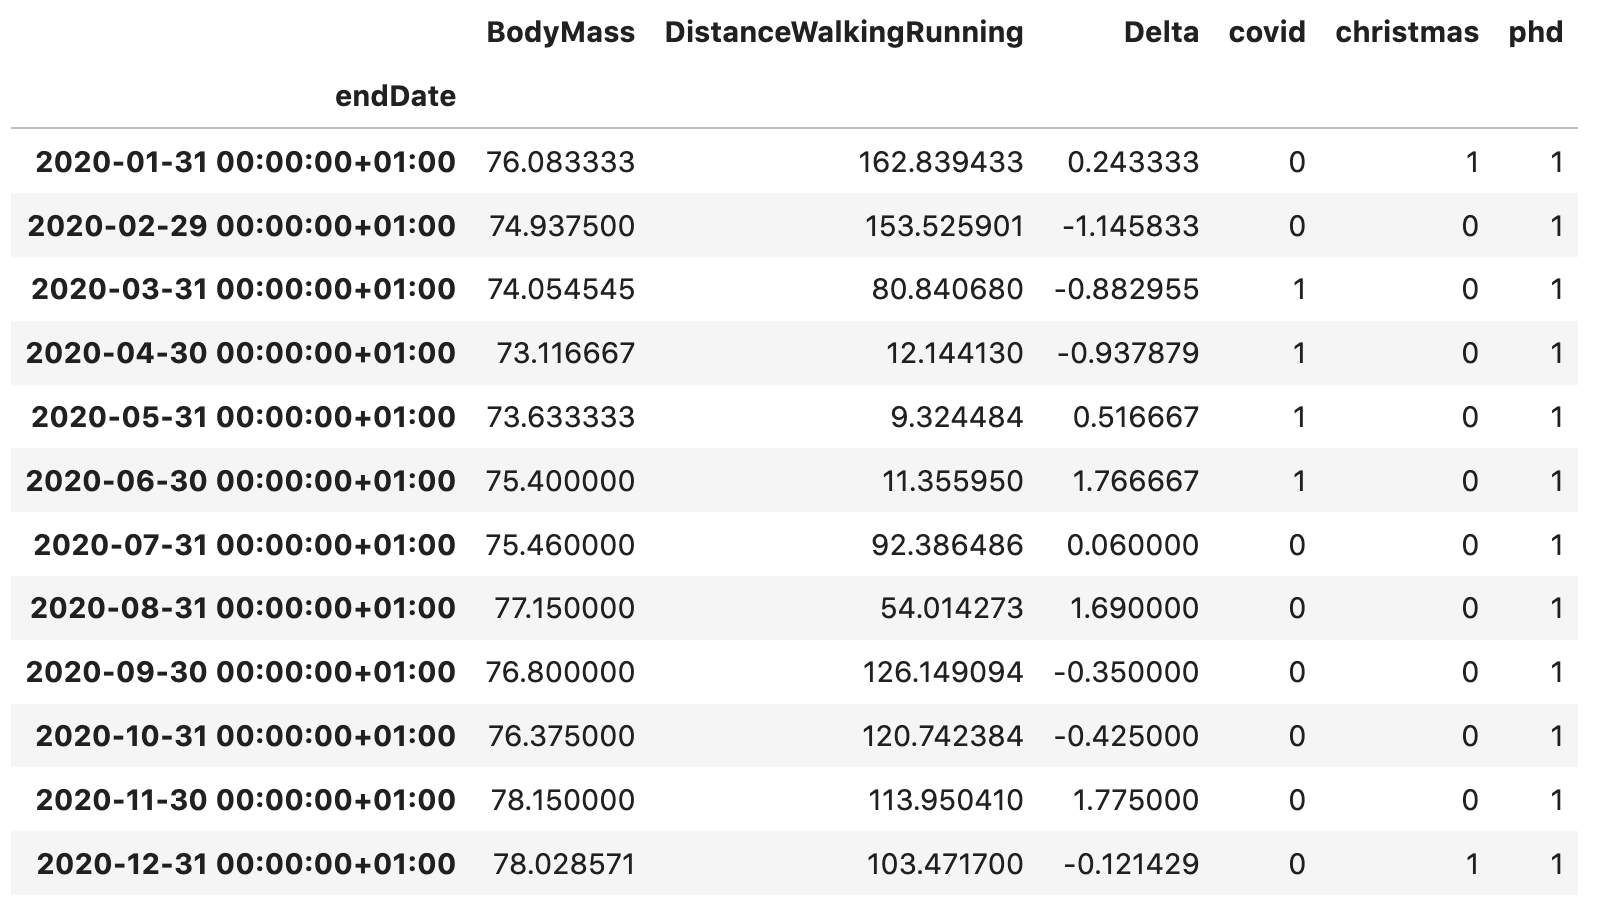Click BodyMass value 76.800000
This screenshot has height=922, width=1606.
[560, 673]
